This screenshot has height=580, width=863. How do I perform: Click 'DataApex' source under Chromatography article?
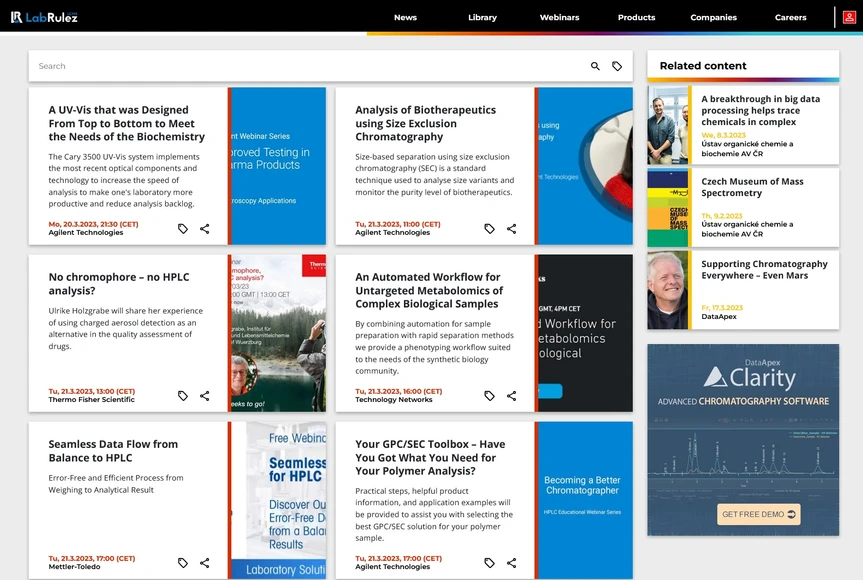719,316
